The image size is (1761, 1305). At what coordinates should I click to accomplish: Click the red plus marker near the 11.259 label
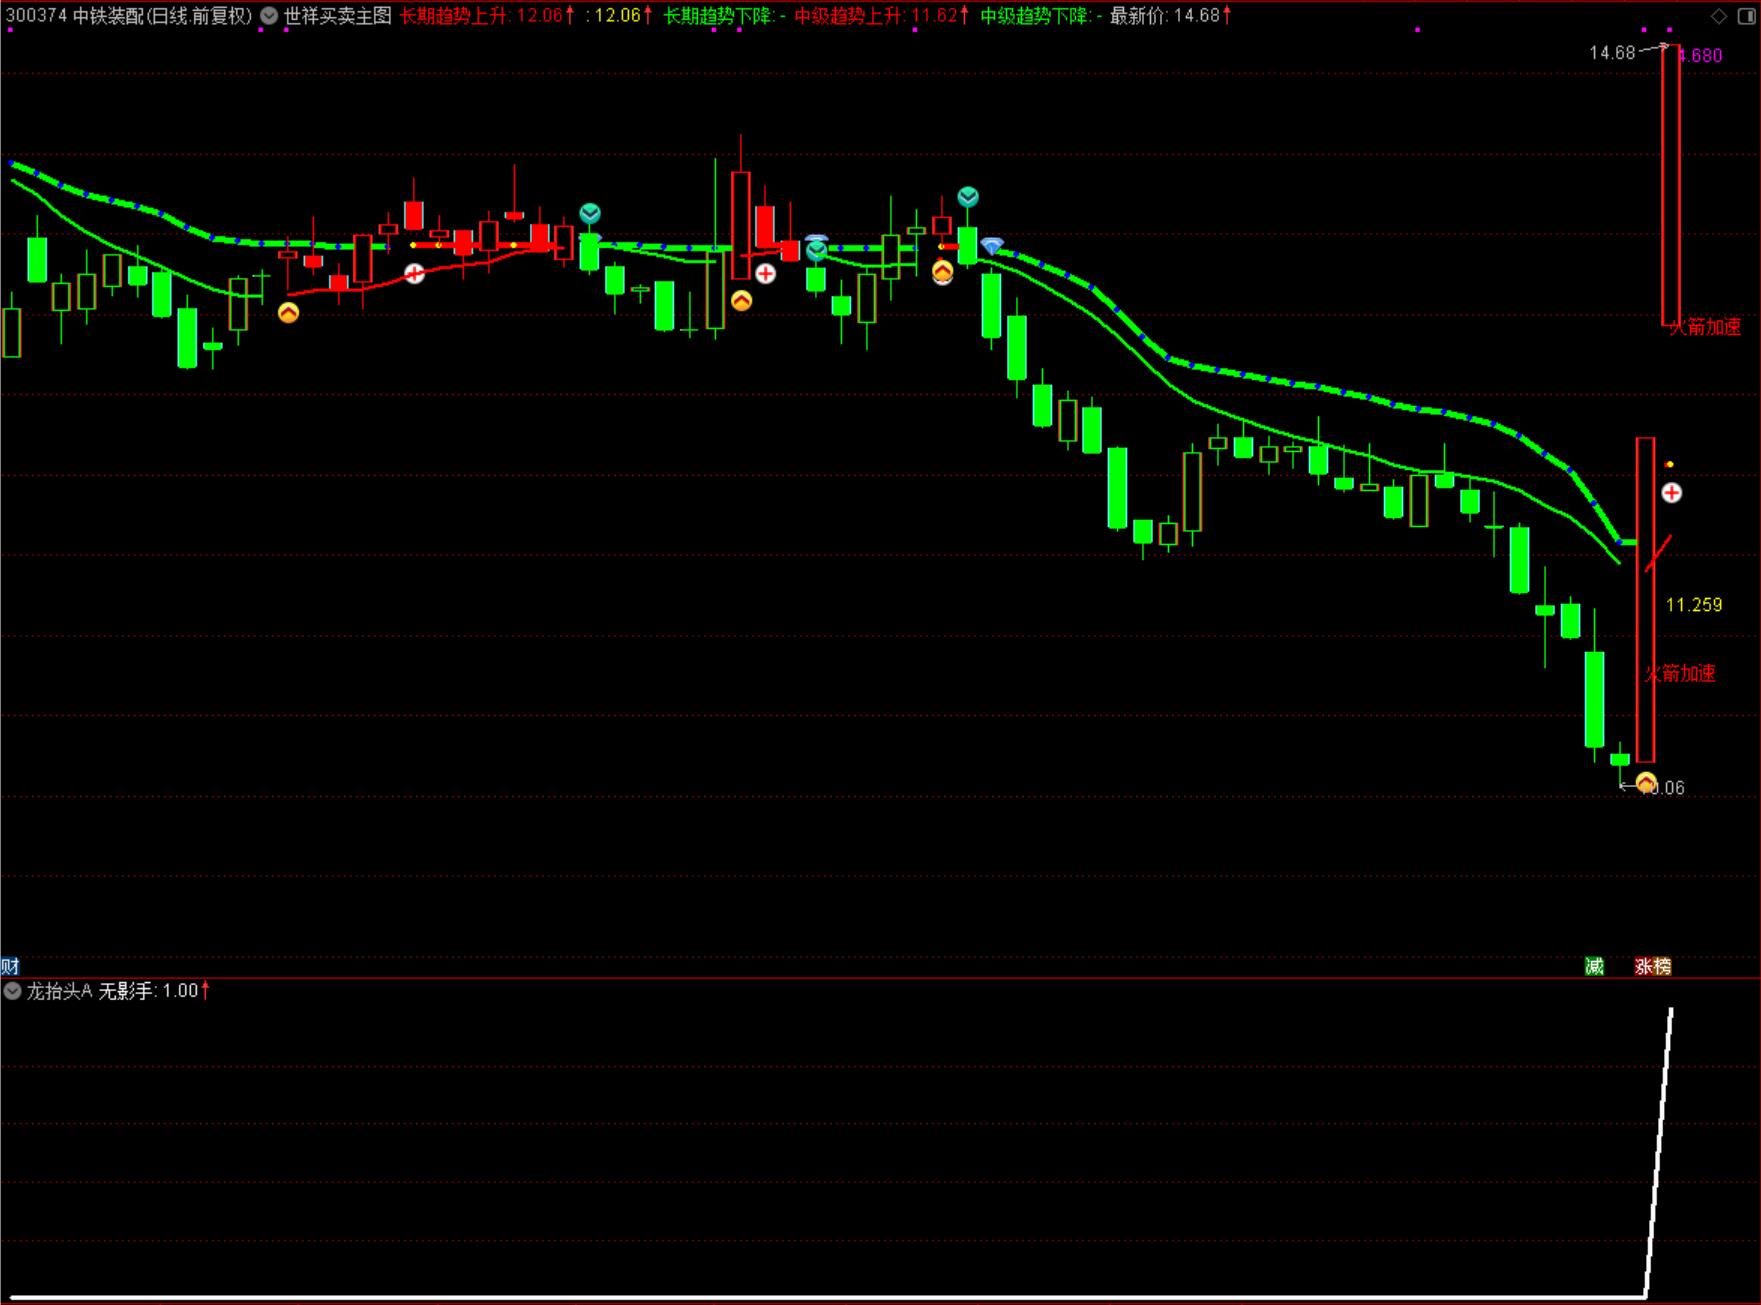click(x=1671, y=492)
